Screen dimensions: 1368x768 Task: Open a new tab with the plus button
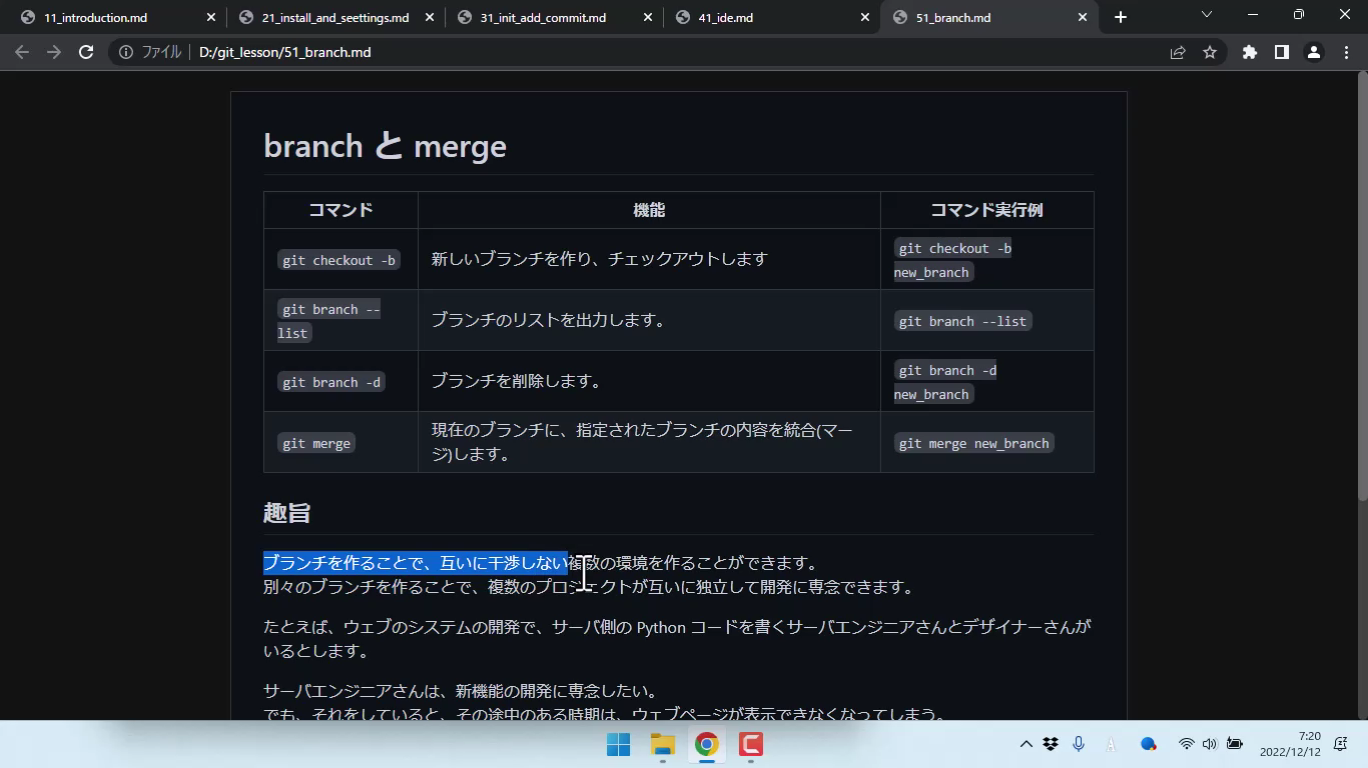(1120, 17)
